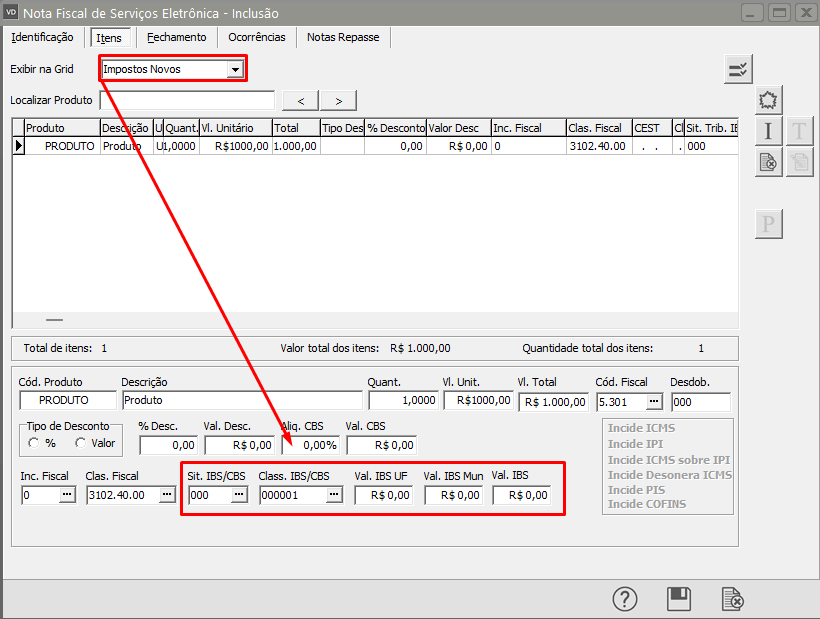Click the cancel document icon at bottom right

tap(733, 598)
